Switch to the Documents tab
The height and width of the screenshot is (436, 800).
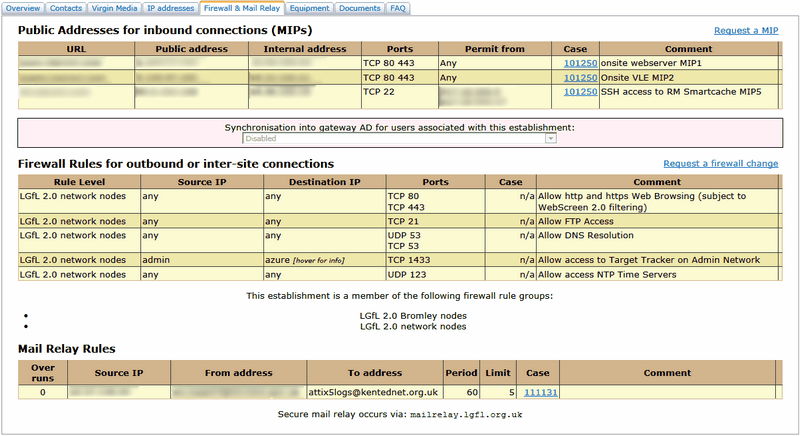pos(360,8)
